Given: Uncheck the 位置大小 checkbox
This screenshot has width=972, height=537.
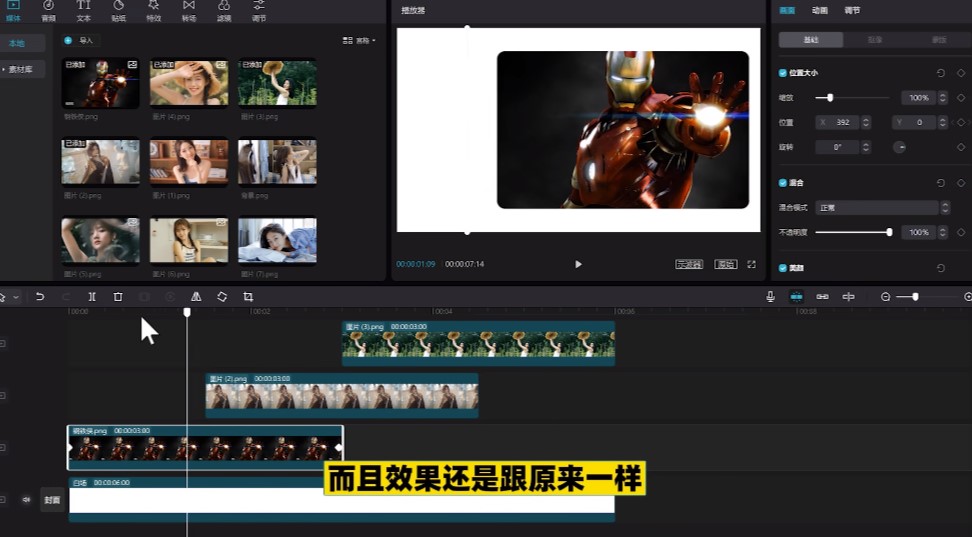Looking at the screenshot, I should point(782,73).
